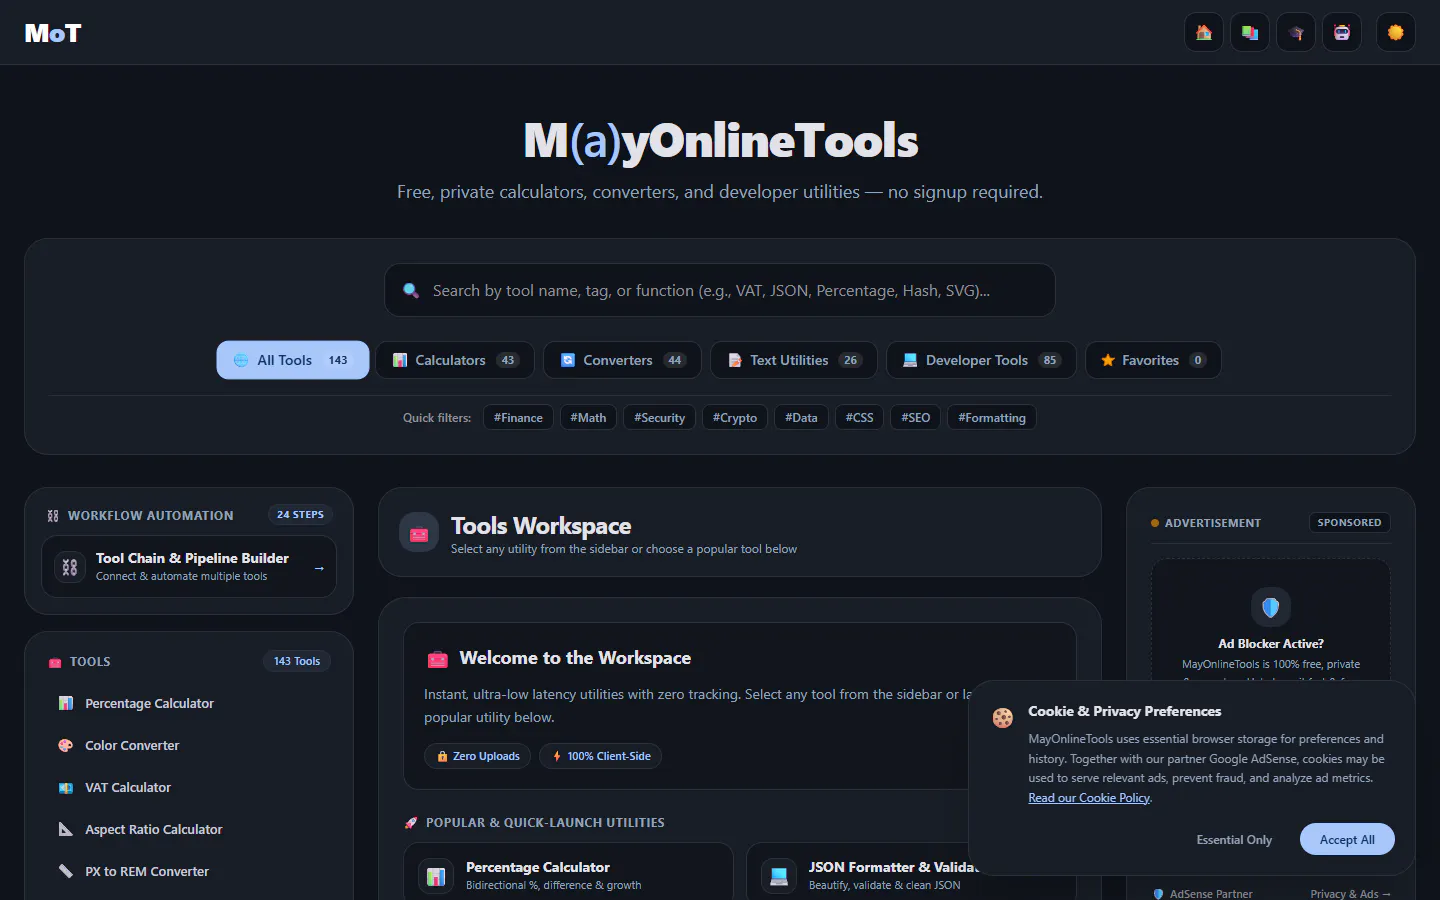Click the Tools Workspace heading

(541, 526)
